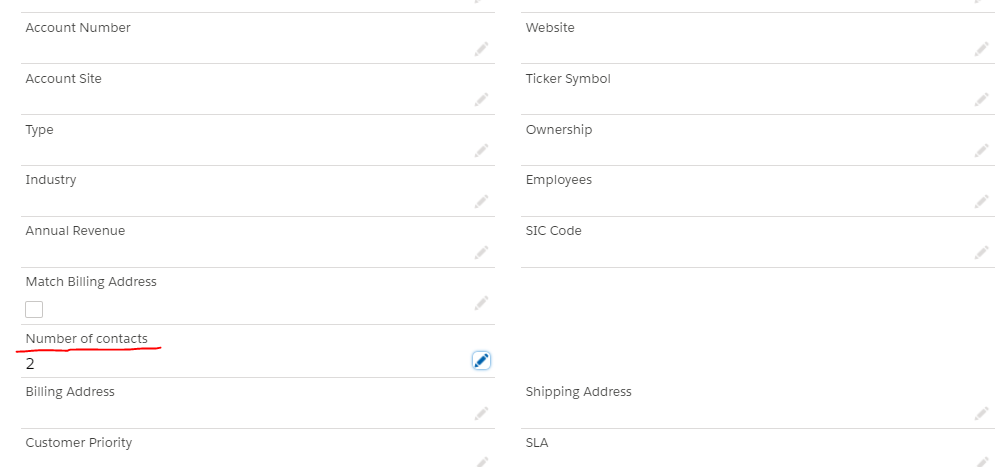Edit the Ownership field pencil icon
1001x467 pixels.
coord(981,151)
